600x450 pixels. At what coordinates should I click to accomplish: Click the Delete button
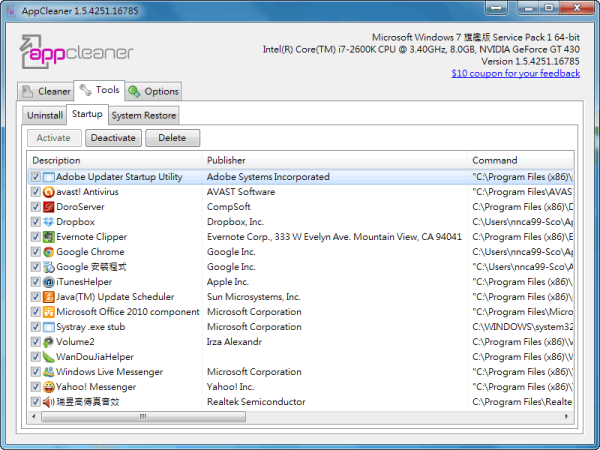click(x=172, y=138)
